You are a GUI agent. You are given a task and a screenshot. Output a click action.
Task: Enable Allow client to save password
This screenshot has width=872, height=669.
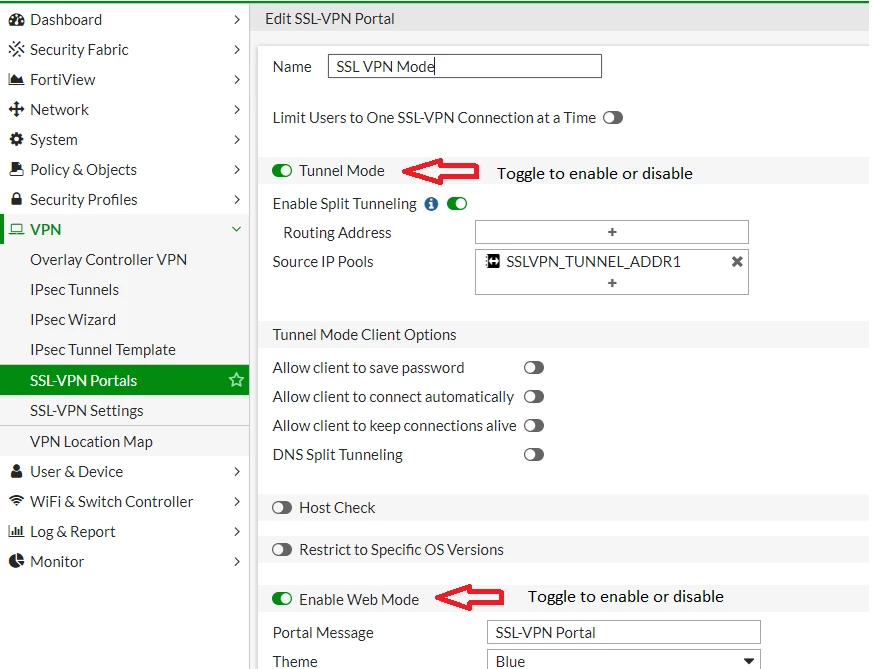(x=534, y=368)
